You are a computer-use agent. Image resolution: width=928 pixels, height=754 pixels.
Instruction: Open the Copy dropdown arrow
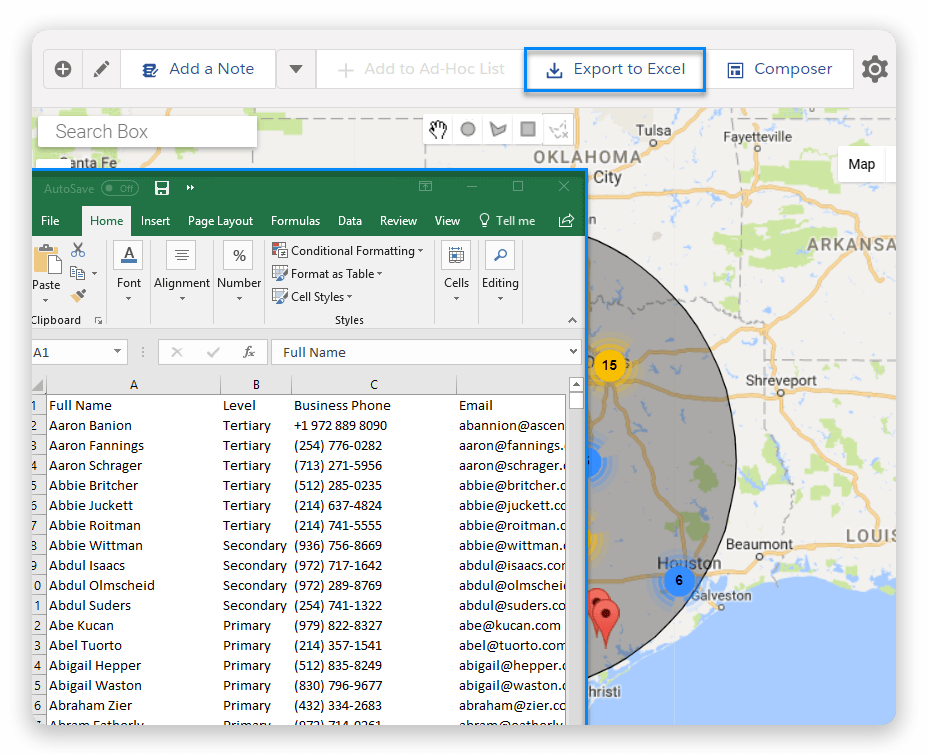pos(94,273)
